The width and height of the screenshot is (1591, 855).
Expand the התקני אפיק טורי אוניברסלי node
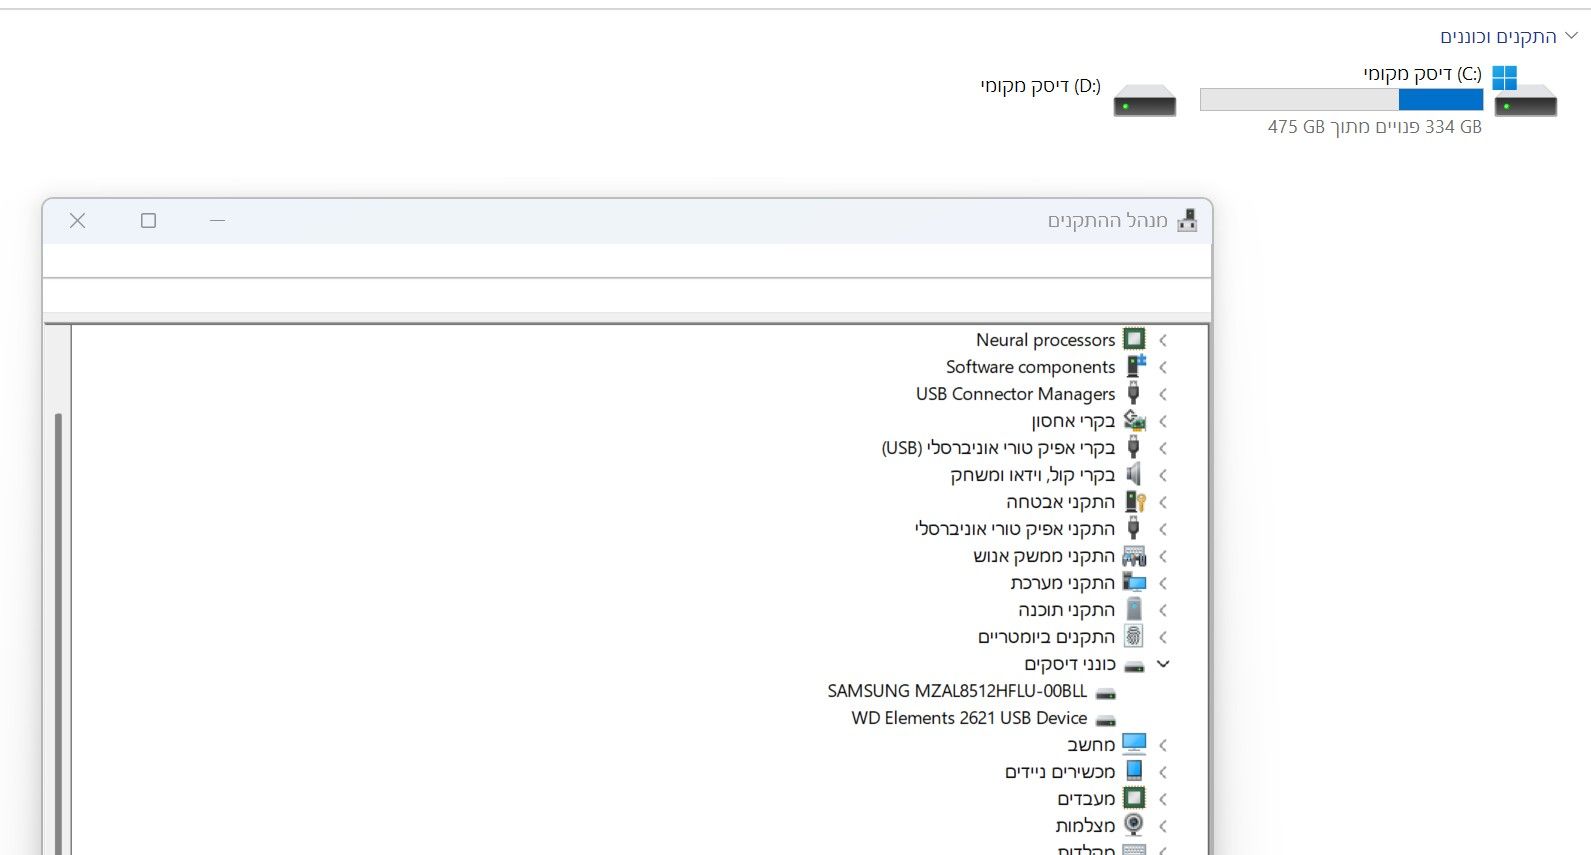tap(1163, 529)
